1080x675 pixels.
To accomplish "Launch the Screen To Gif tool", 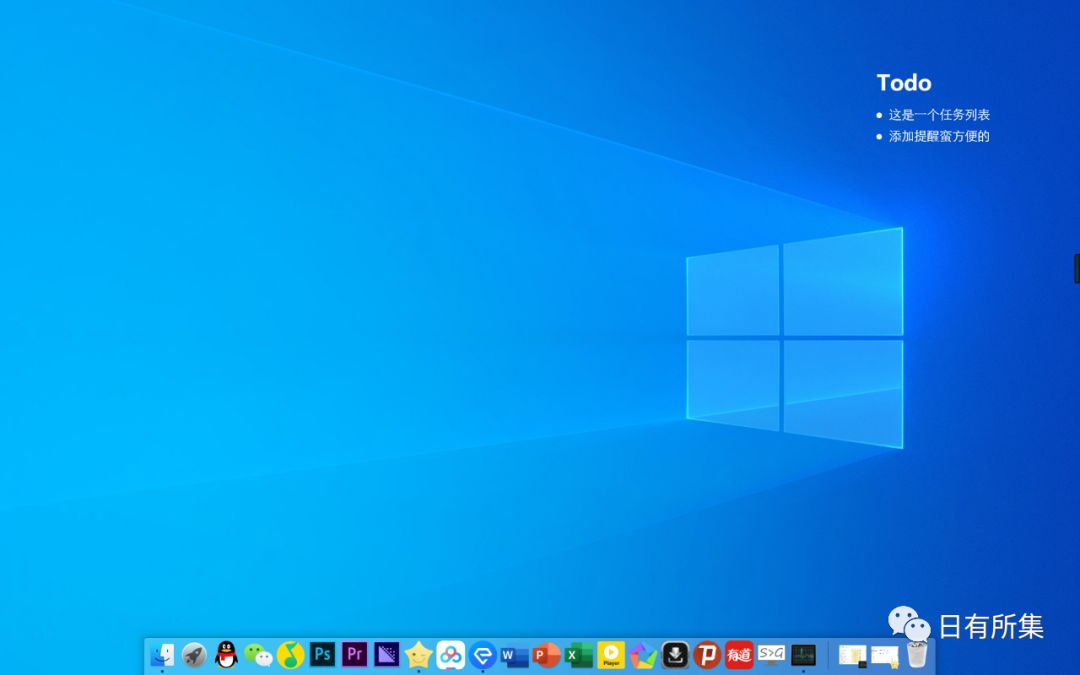I will [x=771, y=655].
